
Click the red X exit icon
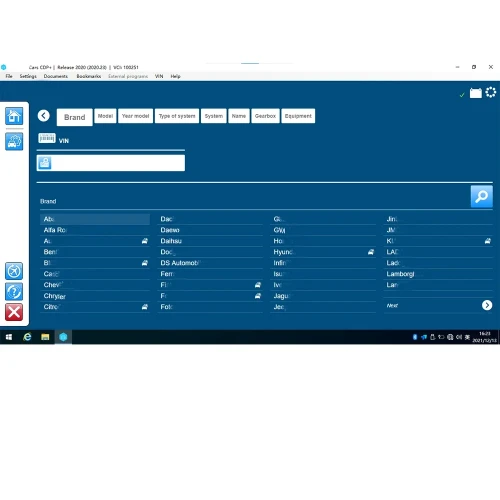coord(14,312)
